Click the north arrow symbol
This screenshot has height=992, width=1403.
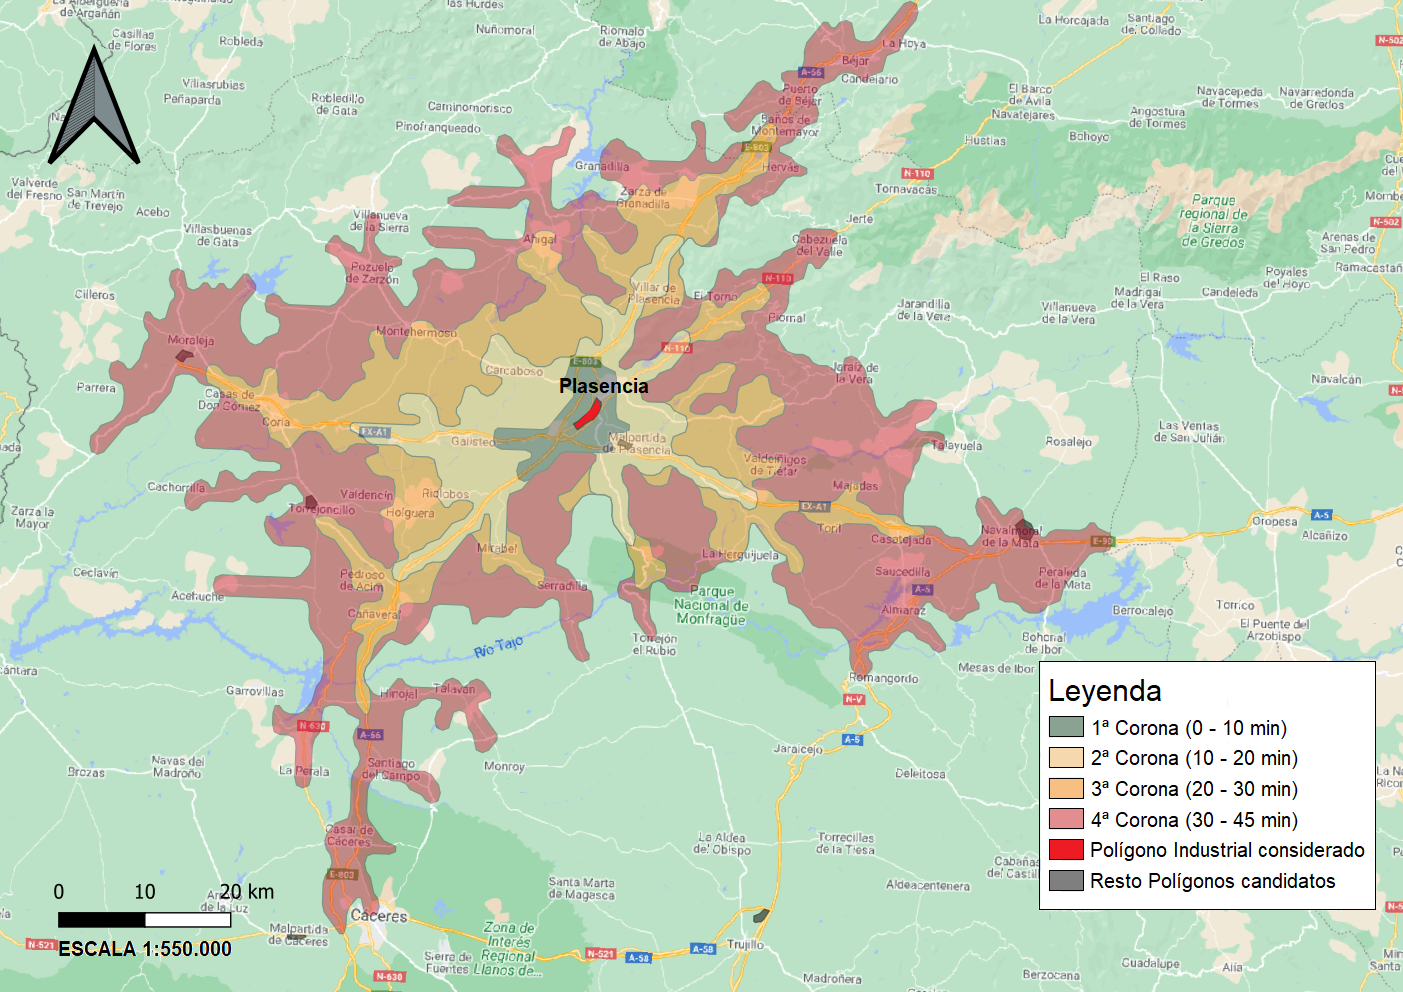pyautogui.click(x=94, y=110)
